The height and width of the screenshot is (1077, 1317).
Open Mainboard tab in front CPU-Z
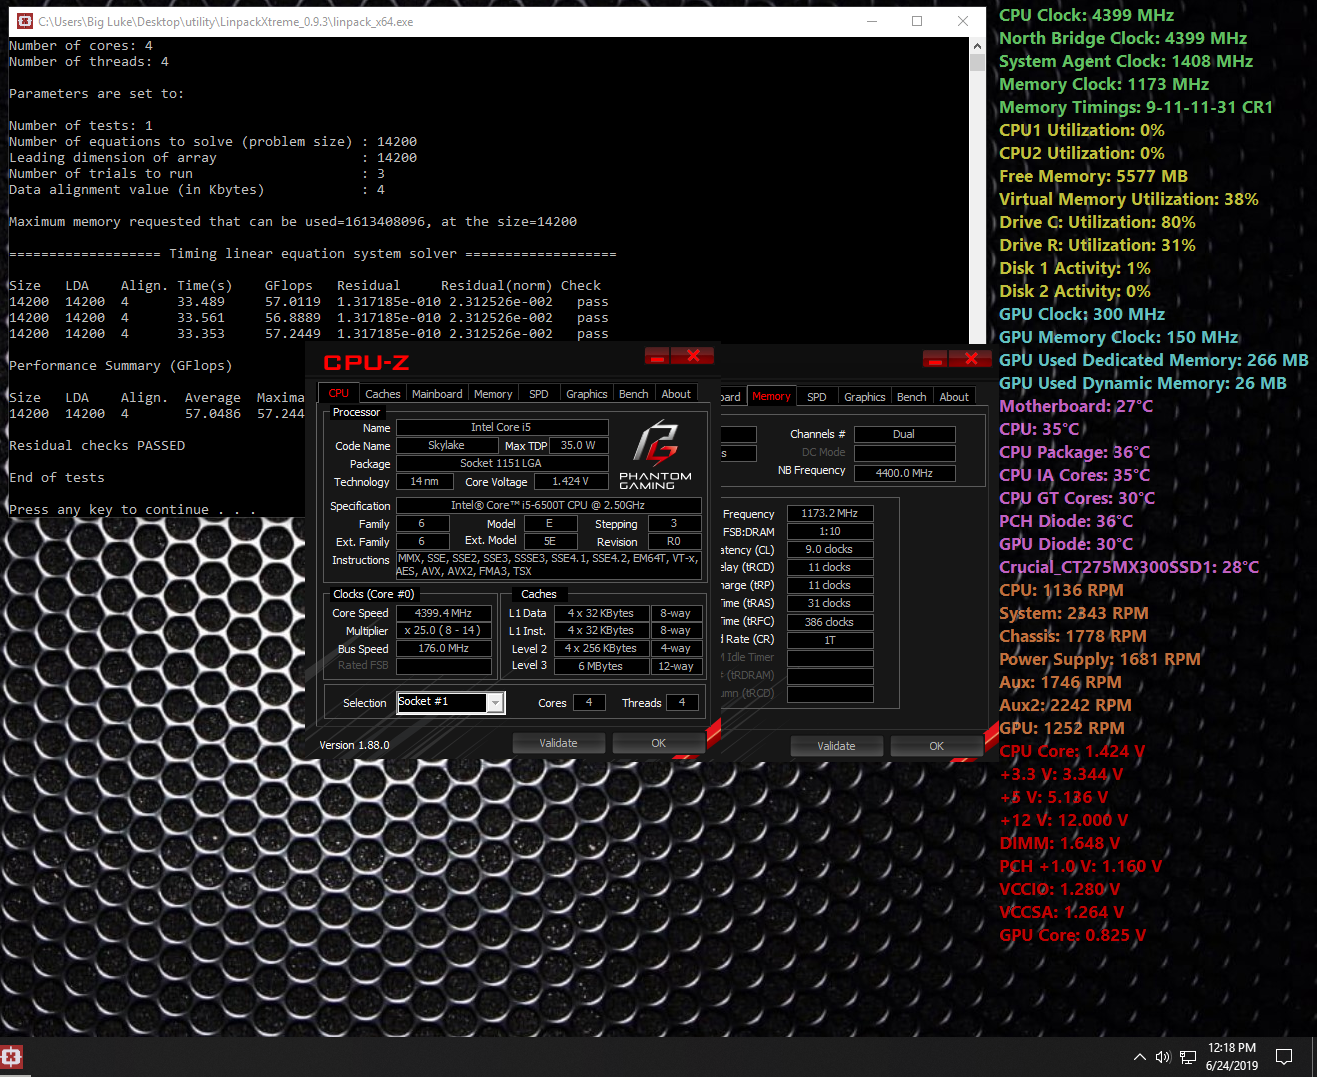(437, 394)
